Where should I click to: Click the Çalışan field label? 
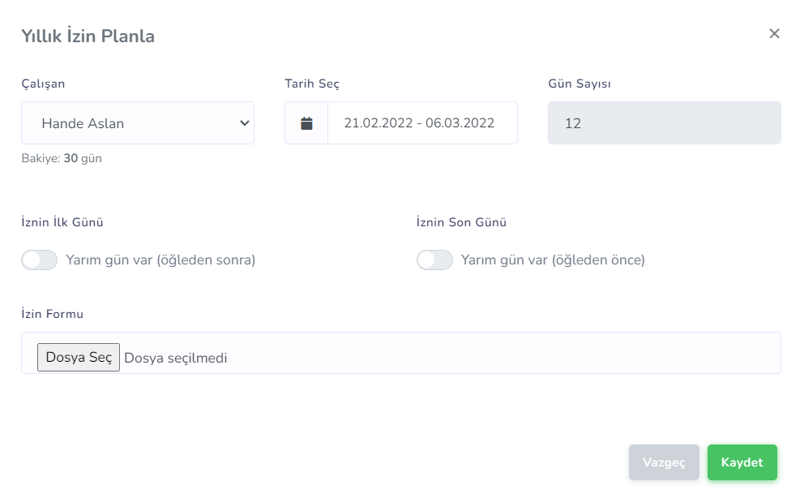tap(43, 84)
